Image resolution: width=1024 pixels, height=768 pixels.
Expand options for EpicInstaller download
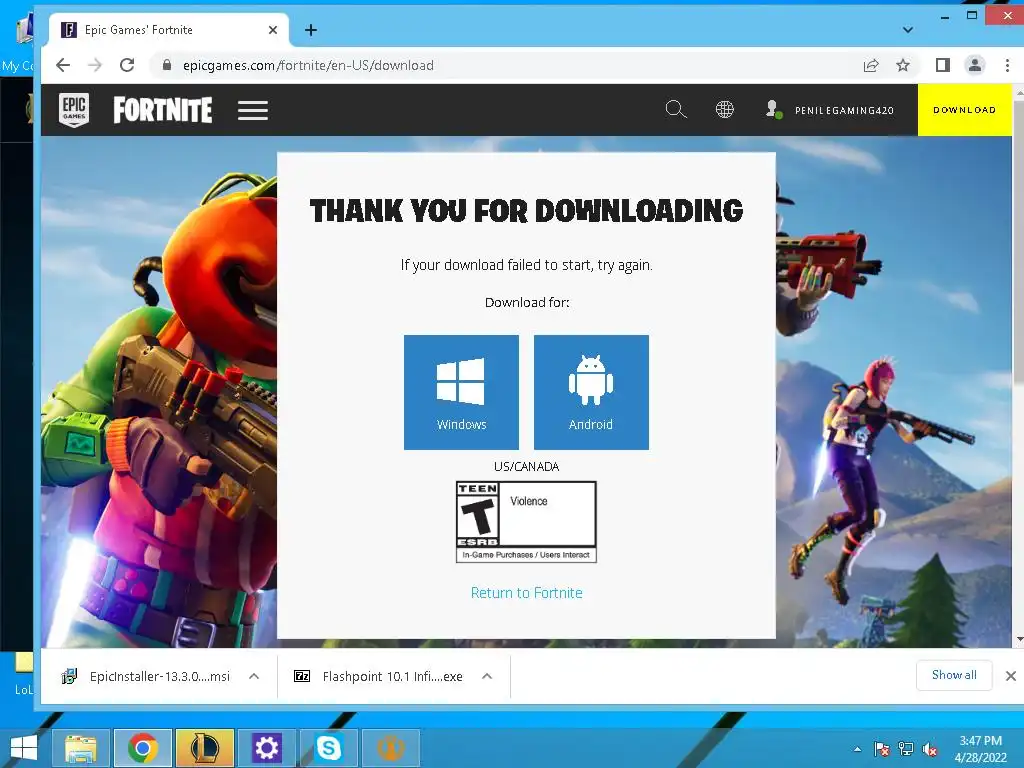pos(254,676)
